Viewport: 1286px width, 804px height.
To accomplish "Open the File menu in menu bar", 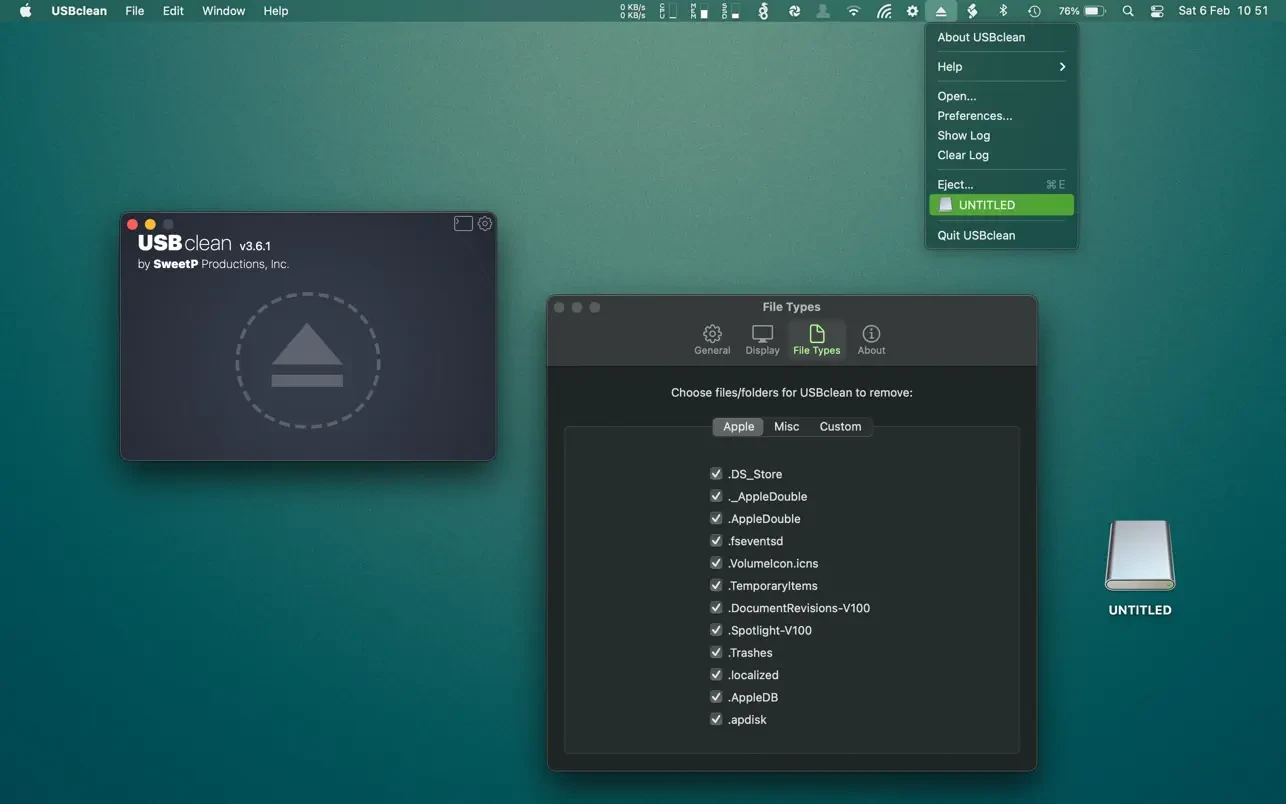I will pyautogui.click(x=135, y=11).
